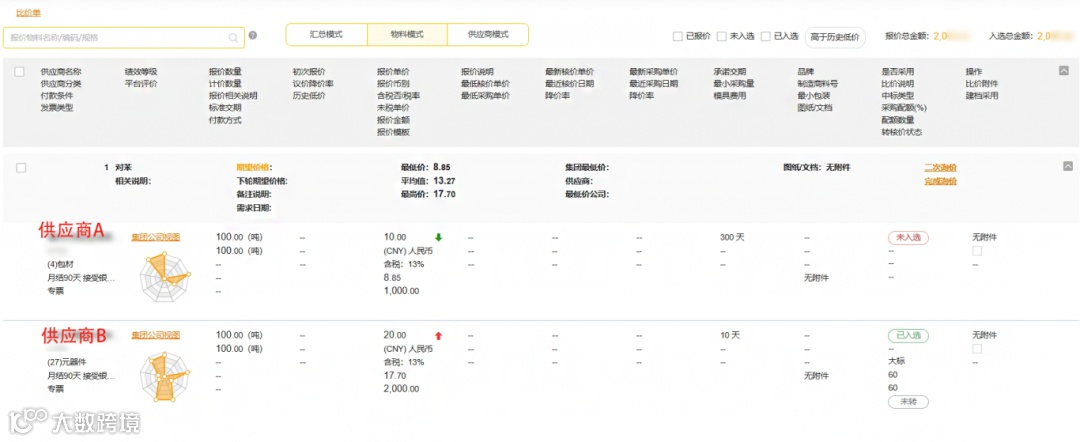
Task: Click the 未入选 status tag
Action: pyautogui.click(x=908, y=238)
